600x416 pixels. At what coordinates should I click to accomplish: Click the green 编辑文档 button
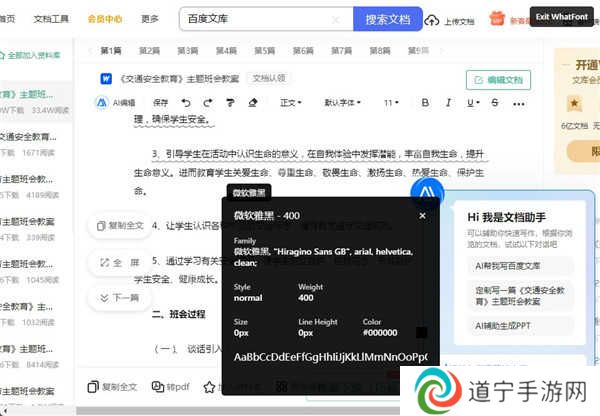[x=498, y=80]
